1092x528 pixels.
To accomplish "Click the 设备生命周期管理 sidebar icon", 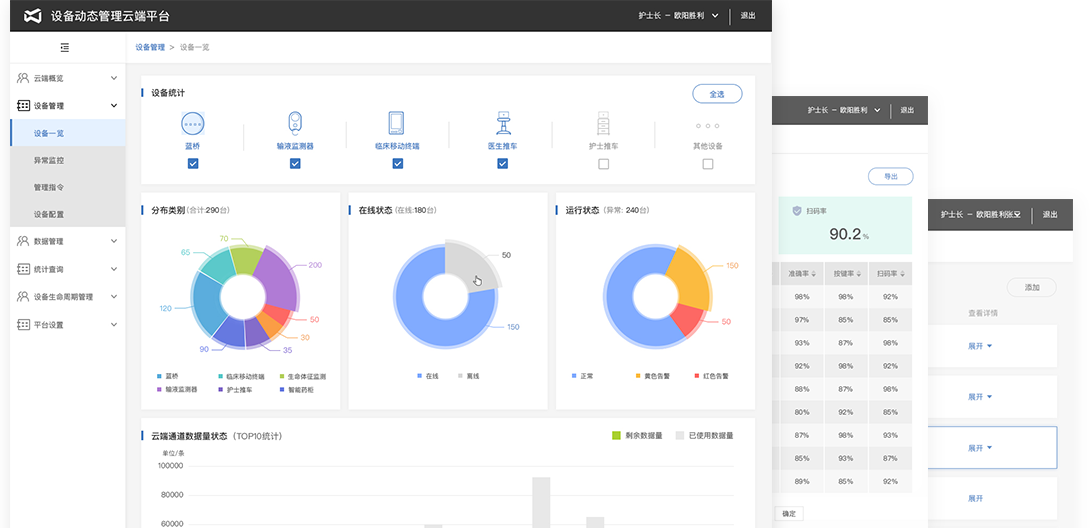I will point(23,297).
